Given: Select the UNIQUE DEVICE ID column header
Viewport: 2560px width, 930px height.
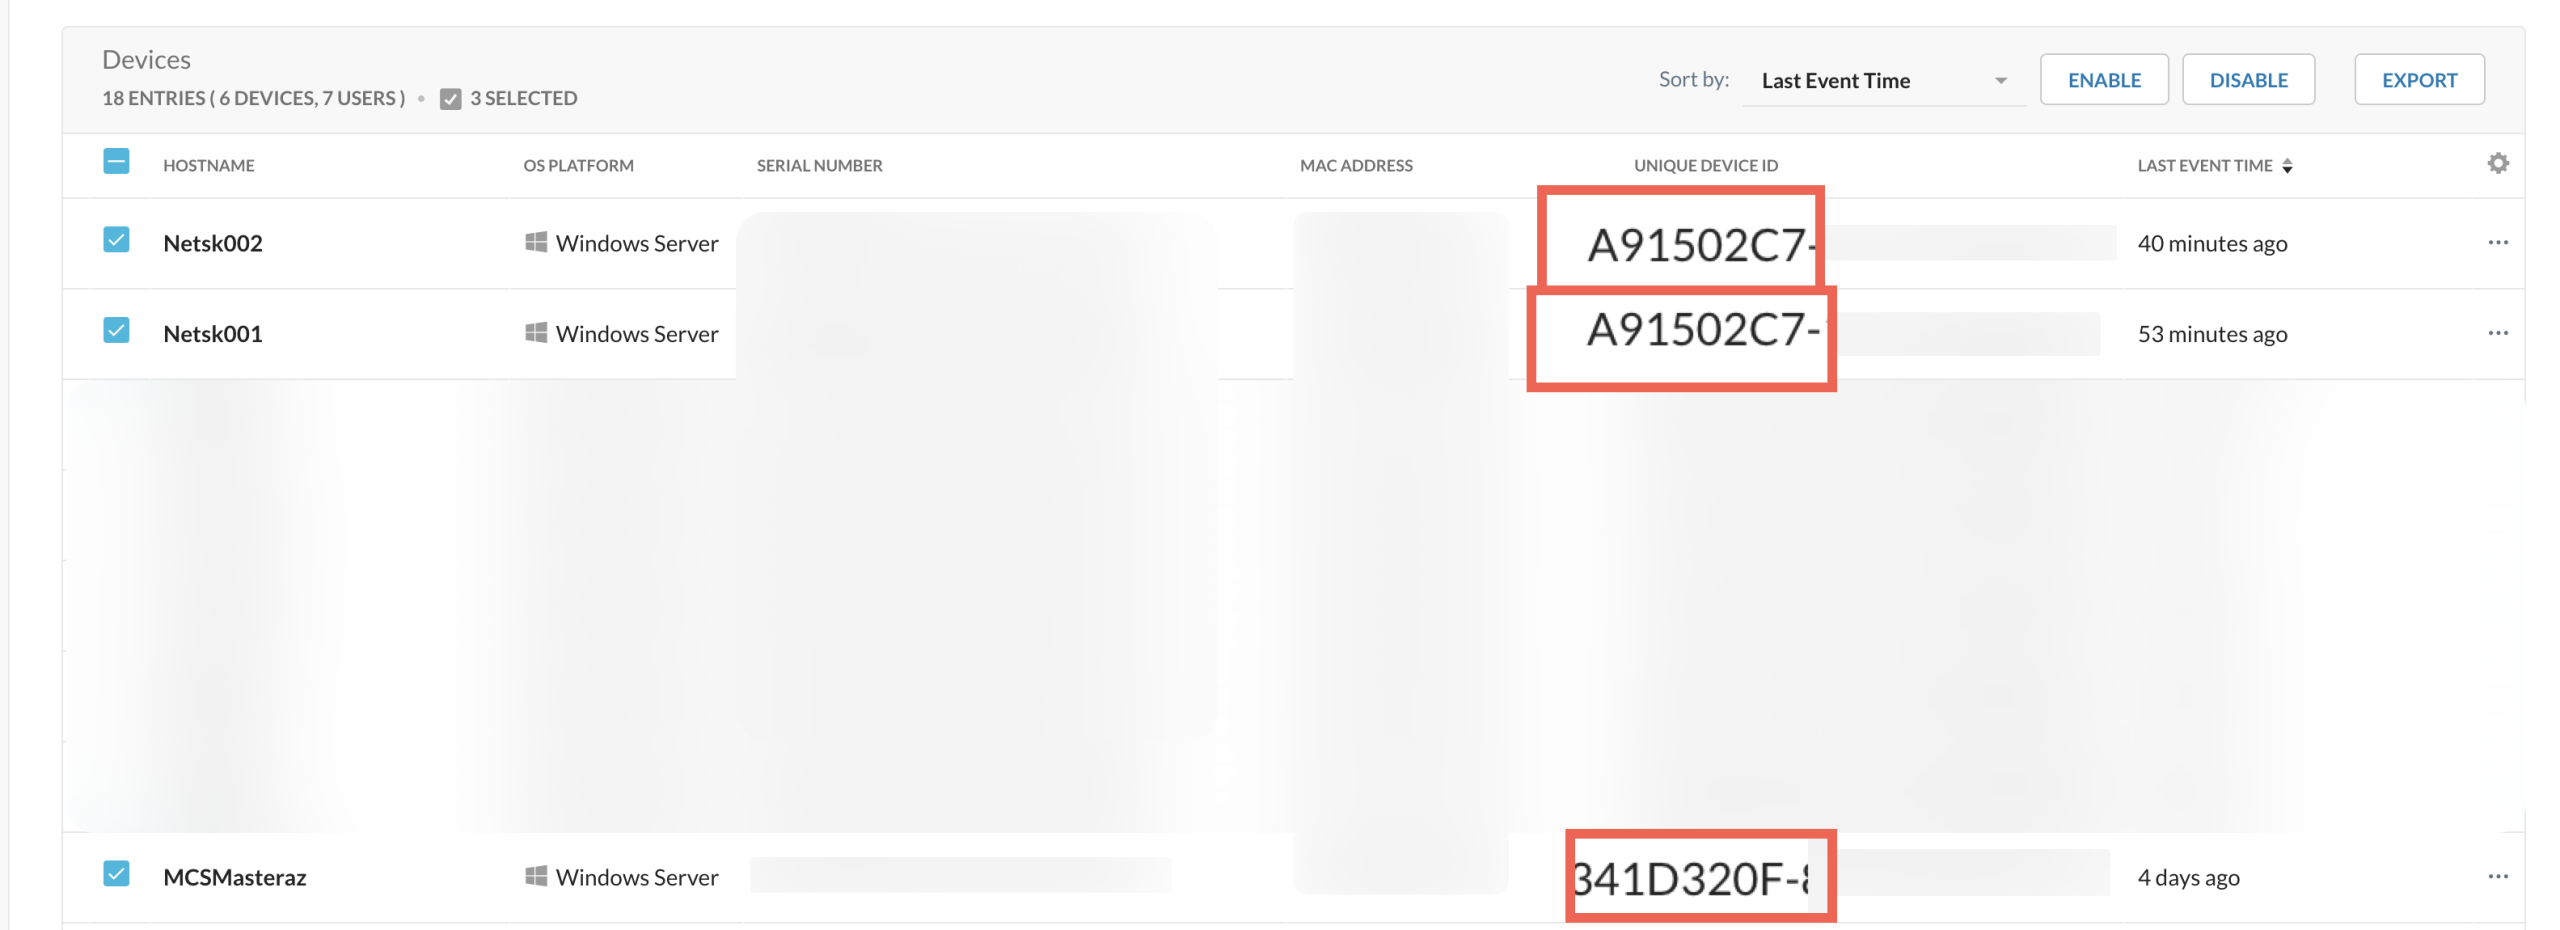Looking at the screenshot, I should tap(1705, 165).
